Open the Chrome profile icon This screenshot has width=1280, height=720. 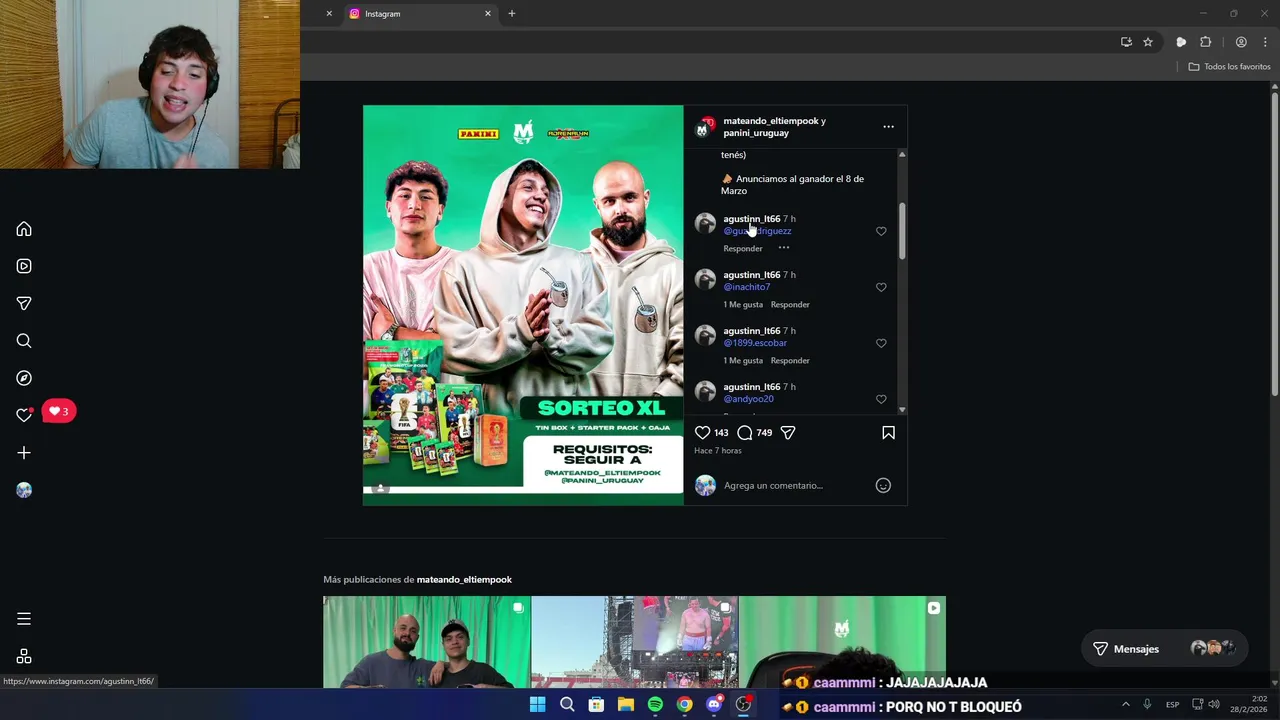1241,42
